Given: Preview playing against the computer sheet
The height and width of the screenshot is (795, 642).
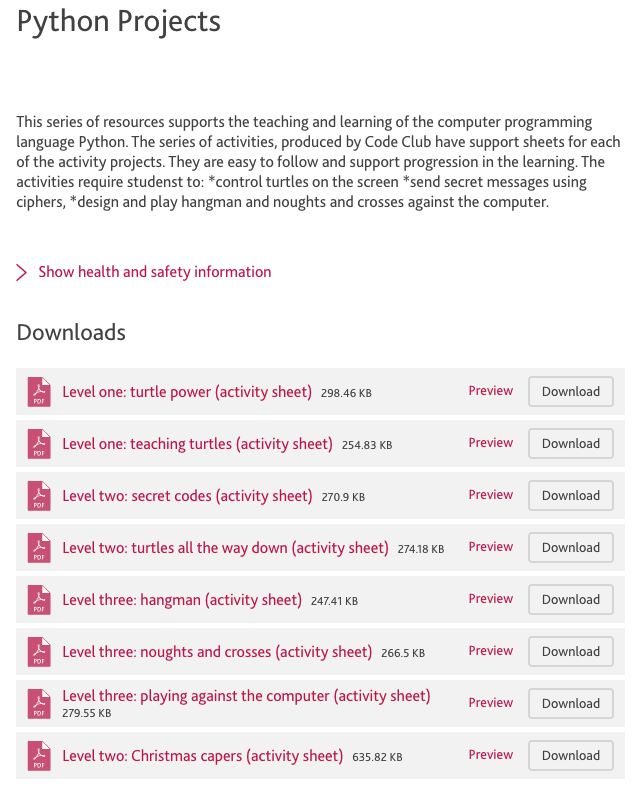Looking at the screenshot, I should [490, 703].
